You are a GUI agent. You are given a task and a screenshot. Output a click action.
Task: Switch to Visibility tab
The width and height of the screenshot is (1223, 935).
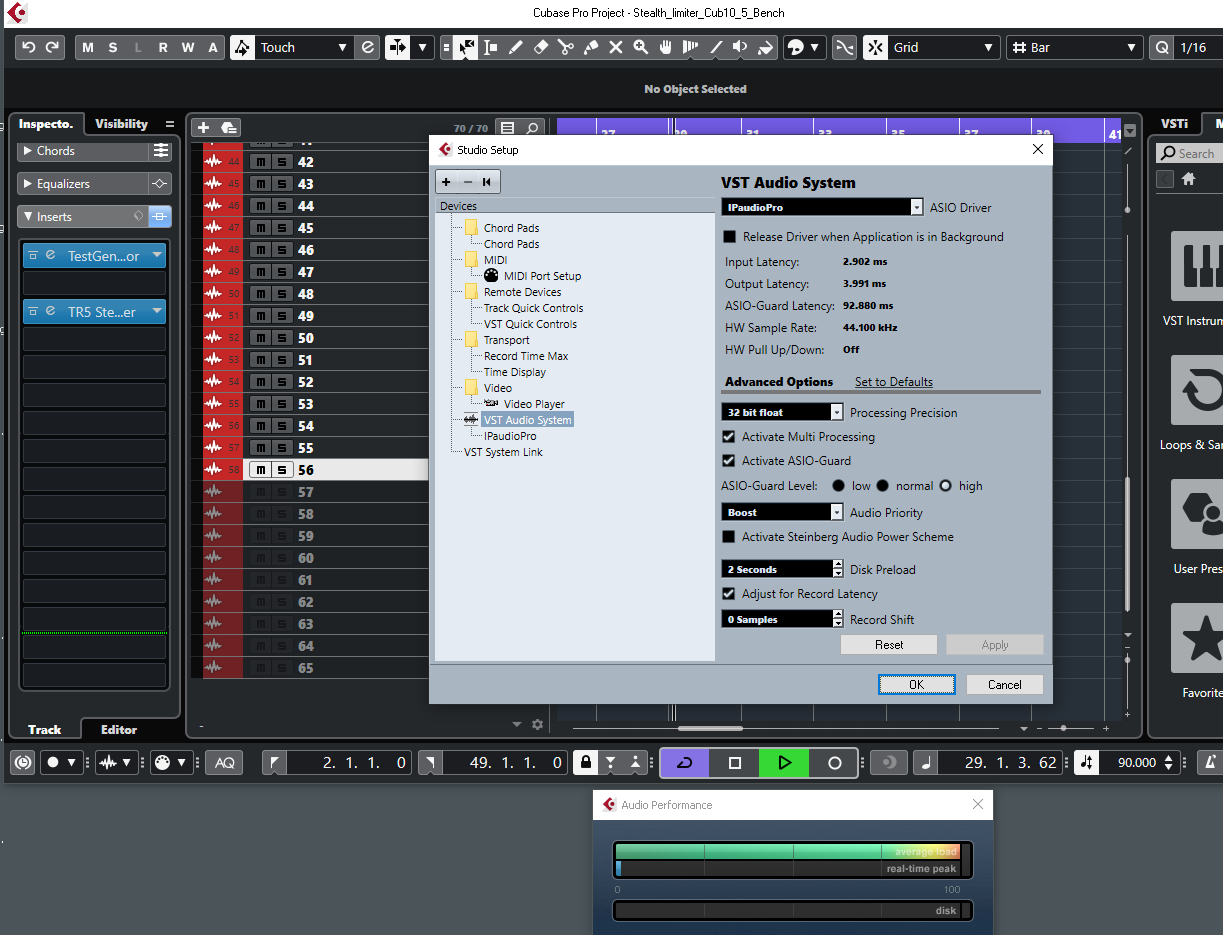[x=121, y=124]
